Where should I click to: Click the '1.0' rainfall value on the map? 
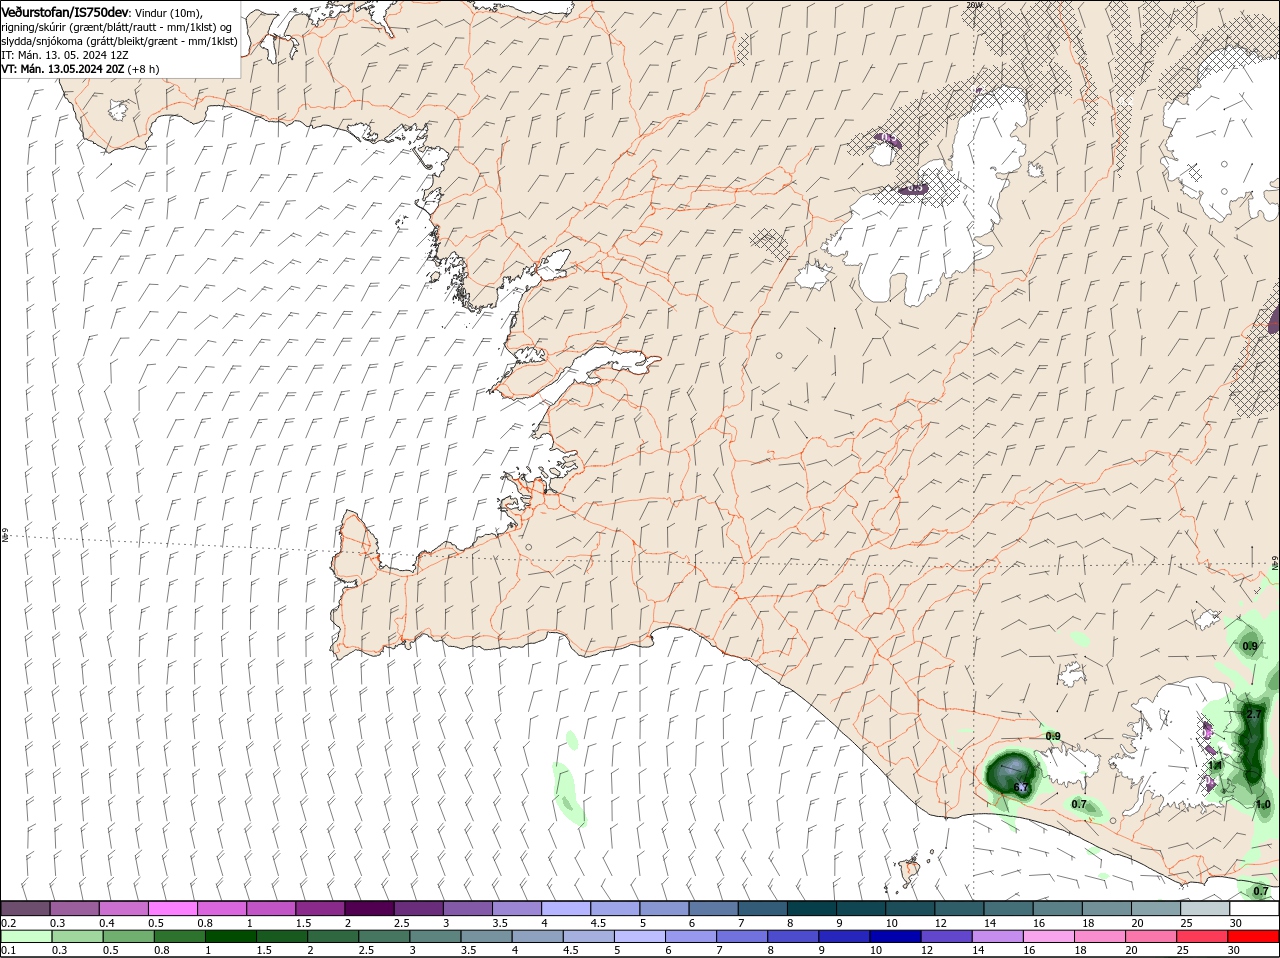(x=1263, y=804)
